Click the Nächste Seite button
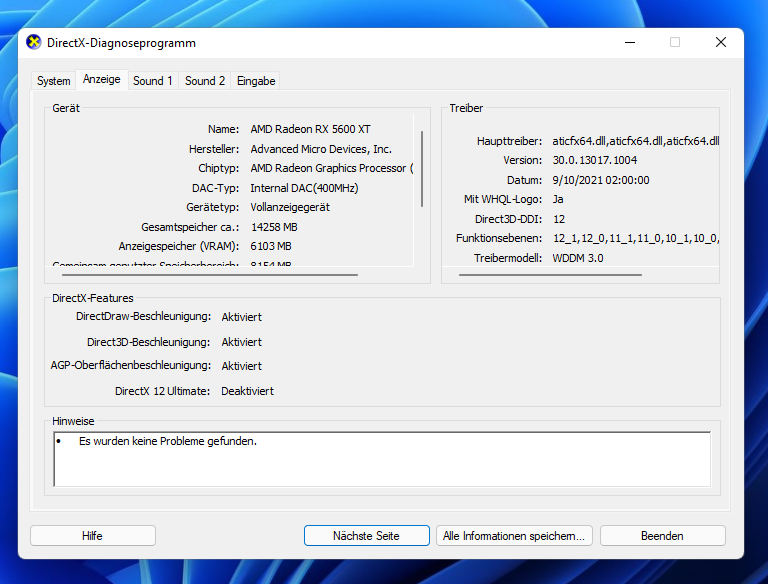 366,535
